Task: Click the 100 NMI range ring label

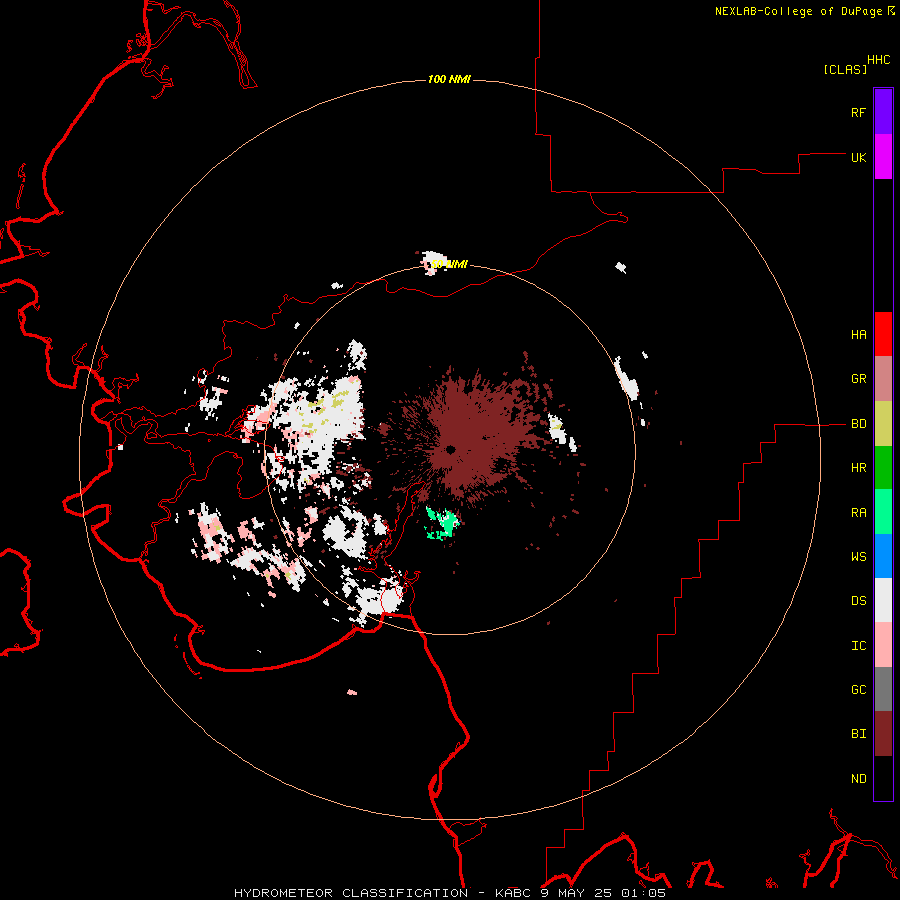Action: point(449,79)
